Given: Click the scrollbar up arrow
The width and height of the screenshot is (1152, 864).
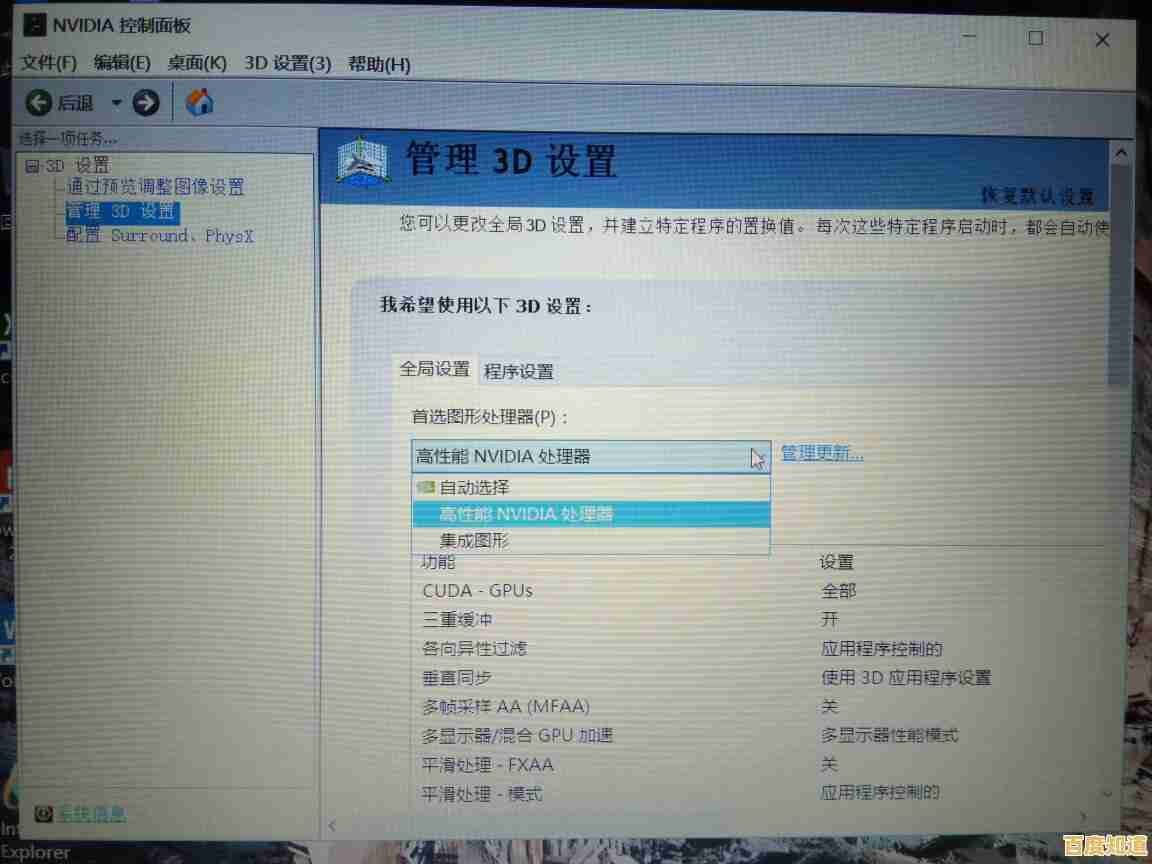Looking at the screenshot, I should click(1121, 151).
